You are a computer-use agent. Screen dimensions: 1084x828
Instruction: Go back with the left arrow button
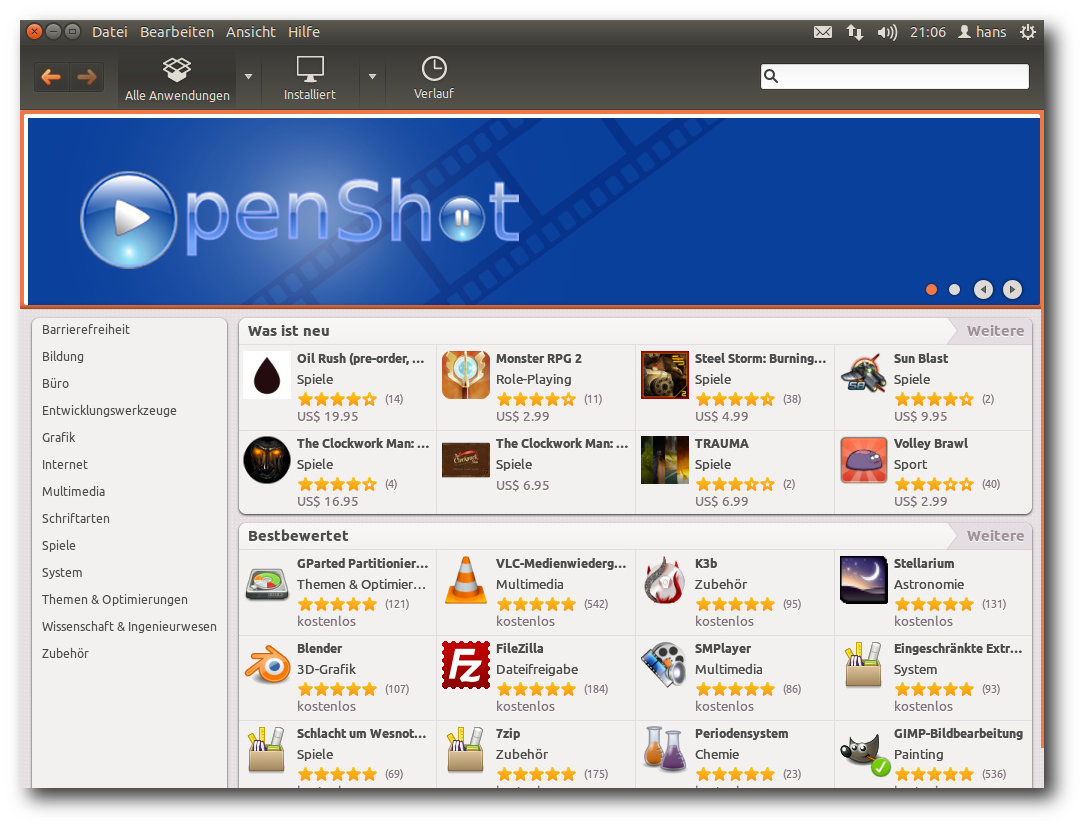51,77
